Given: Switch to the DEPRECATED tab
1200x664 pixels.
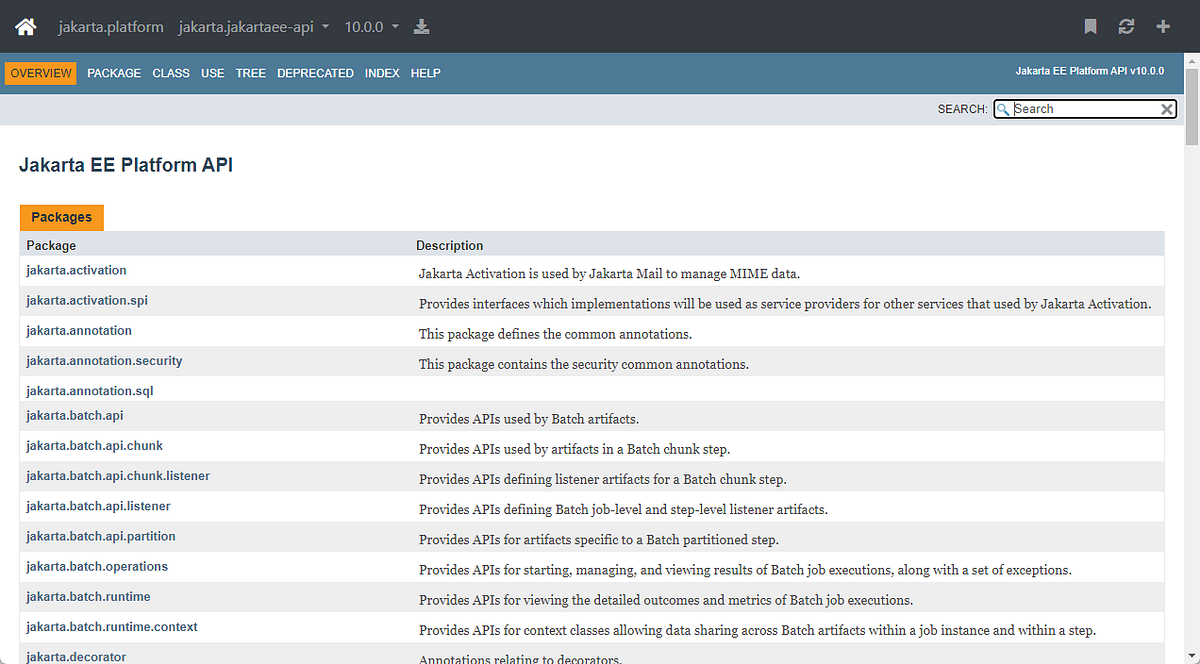Looking at the screenshot, I should click(x=315, y=72).
